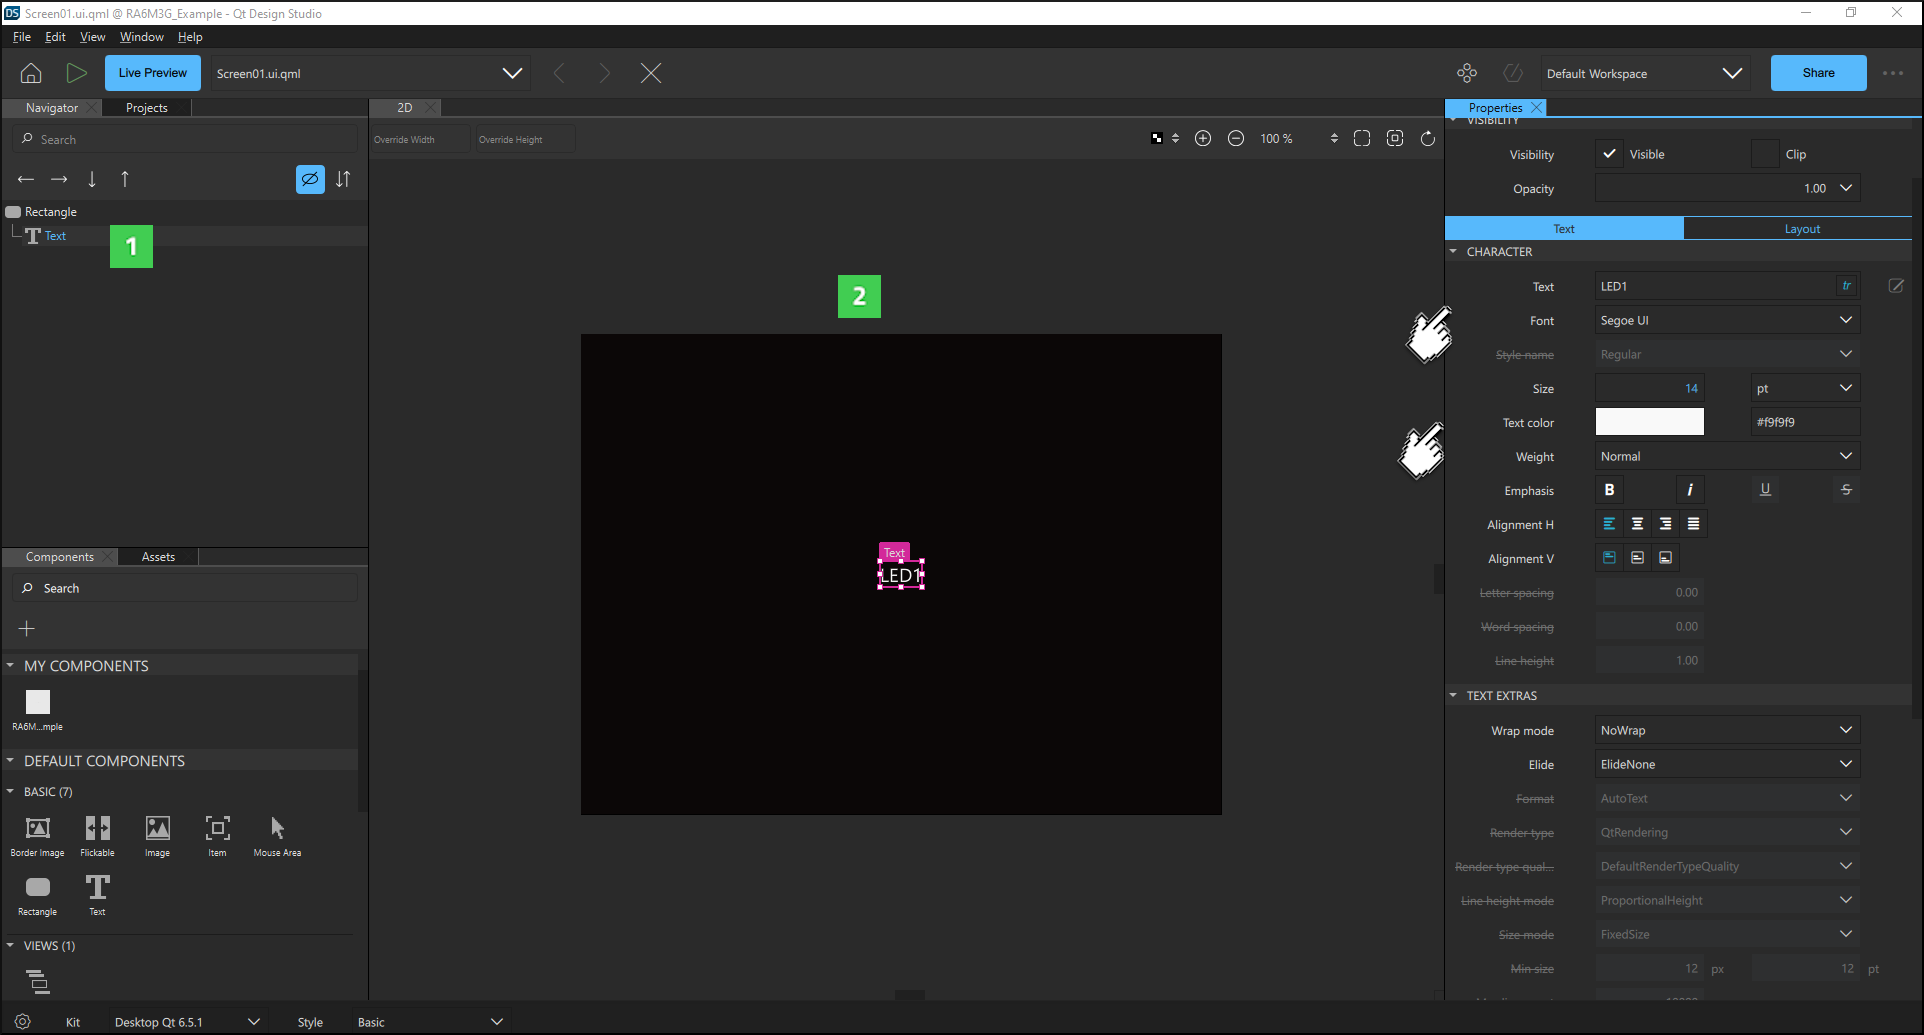Click the Home icon in the toolbar
This screenshot has width=1924, height=1035.
pyautogui.click(x=31, y=73)
